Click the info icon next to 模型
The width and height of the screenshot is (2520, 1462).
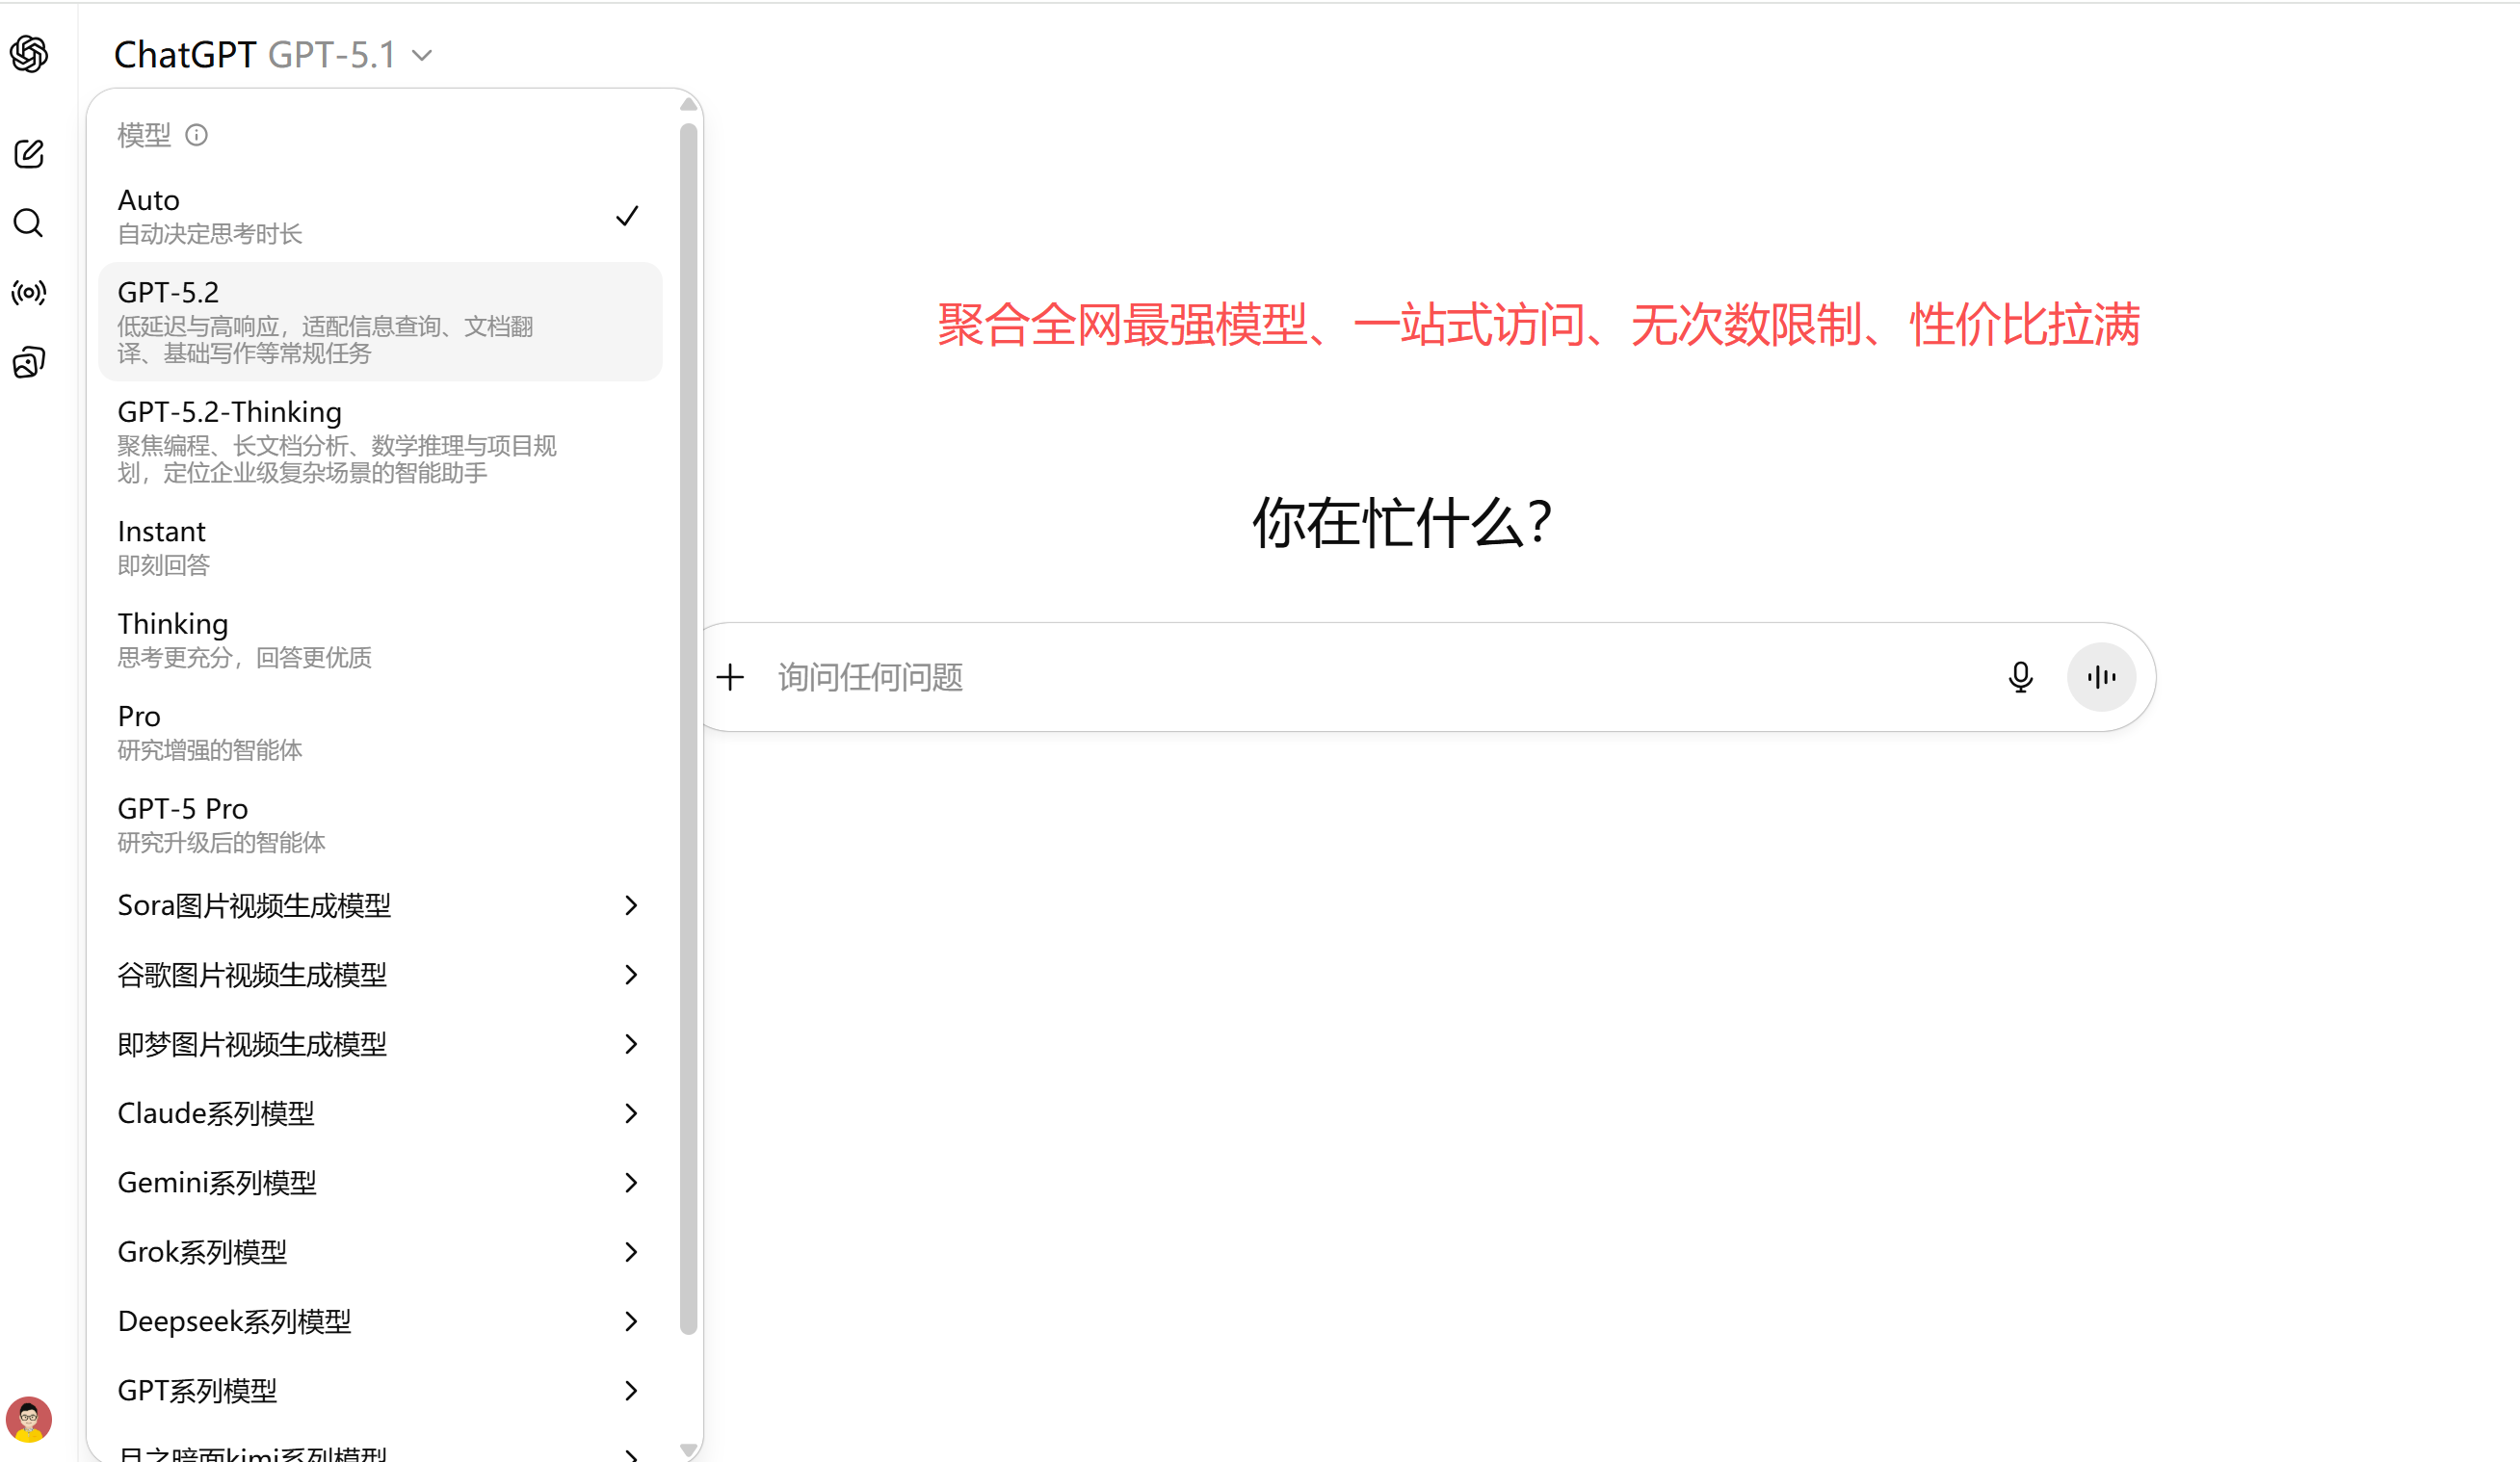click(x=197, y=135)
